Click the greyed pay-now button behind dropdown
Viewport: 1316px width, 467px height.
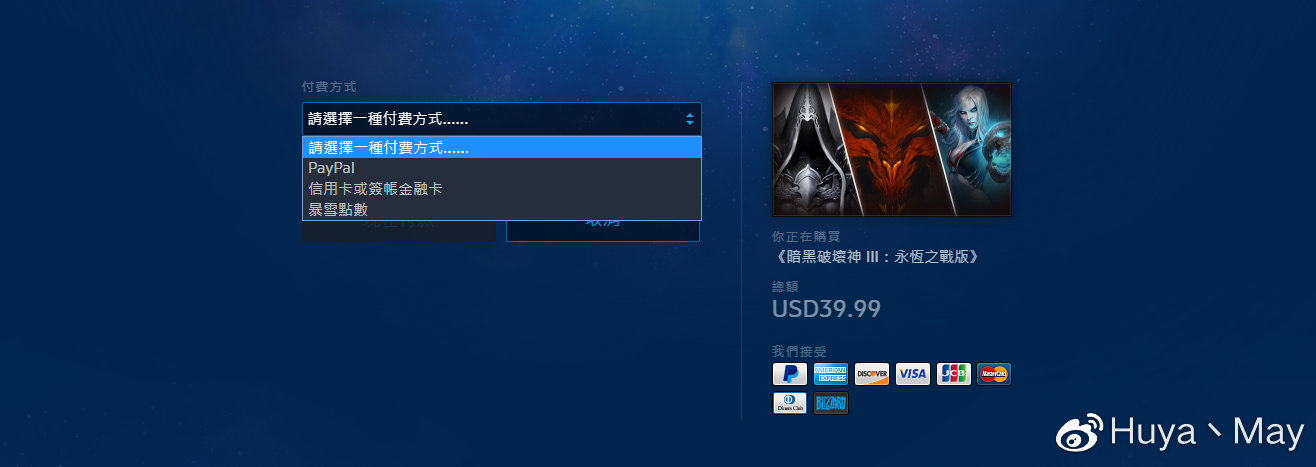click(399, 230)
